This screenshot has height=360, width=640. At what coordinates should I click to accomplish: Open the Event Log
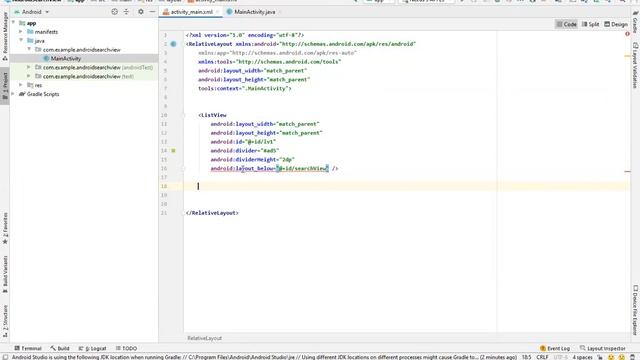pos(555,349)
